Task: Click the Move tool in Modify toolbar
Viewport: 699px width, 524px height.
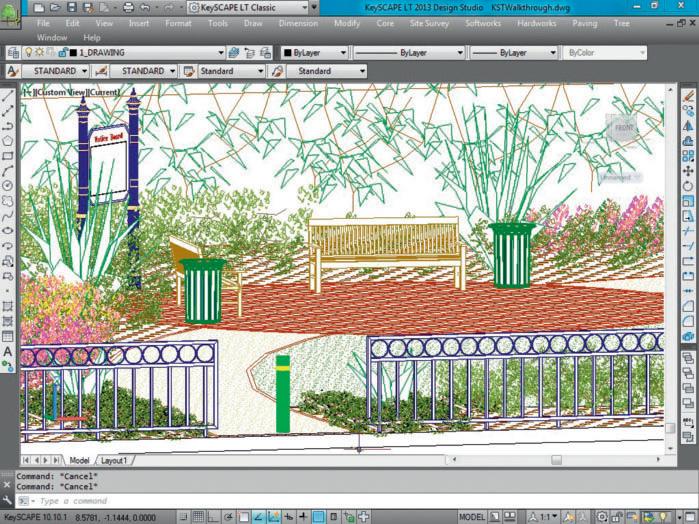Action: tap(688, 171)
